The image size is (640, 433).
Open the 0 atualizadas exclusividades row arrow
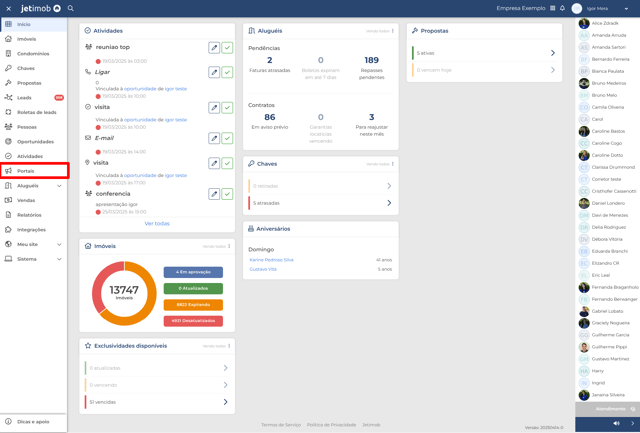point(225,368)
